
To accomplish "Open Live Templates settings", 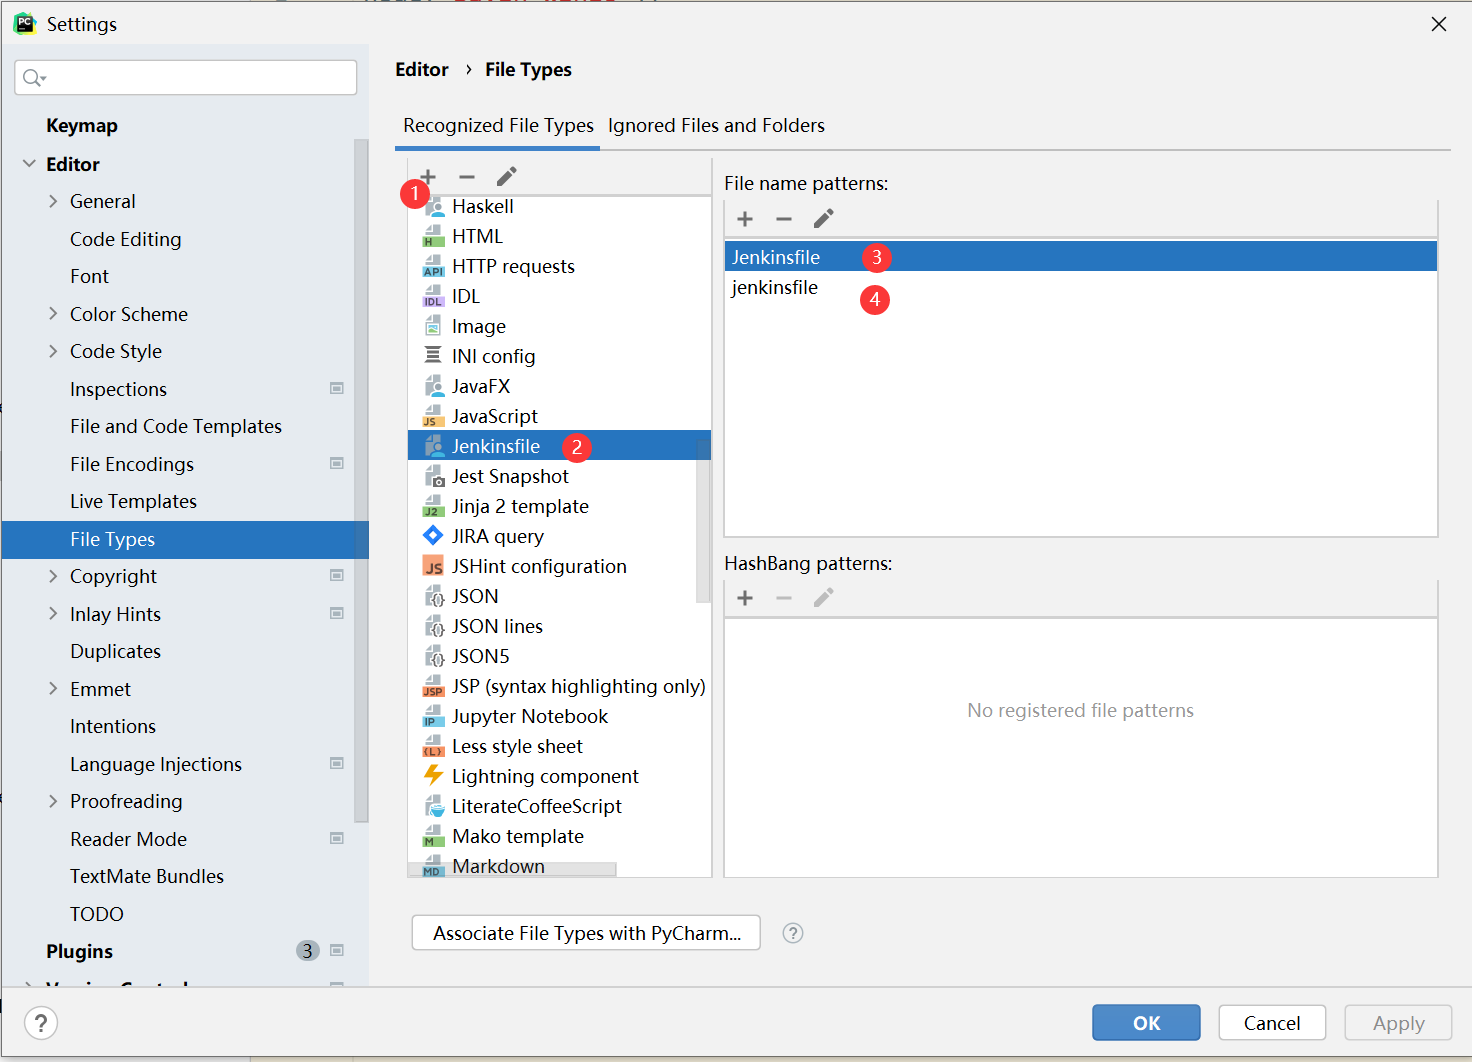I will coord(133,501).
